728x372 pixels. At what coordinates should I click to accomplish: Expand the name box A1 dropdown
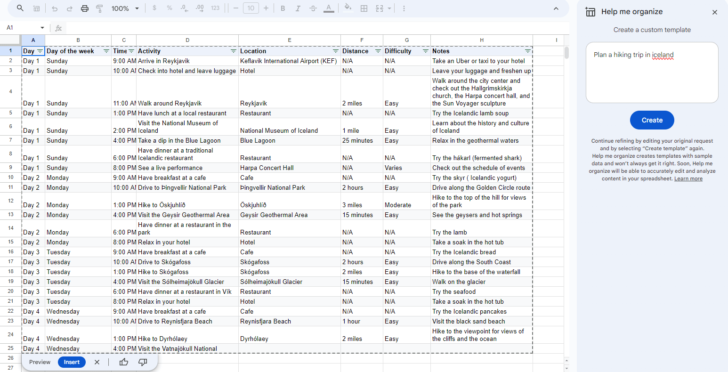pyautogui.click(x=43, y=28)
